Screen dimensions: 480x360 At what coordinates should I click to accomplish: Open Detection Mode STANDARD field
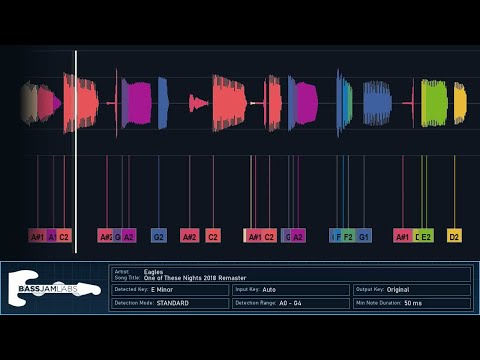pyautogui.click(x=170, y=303)
